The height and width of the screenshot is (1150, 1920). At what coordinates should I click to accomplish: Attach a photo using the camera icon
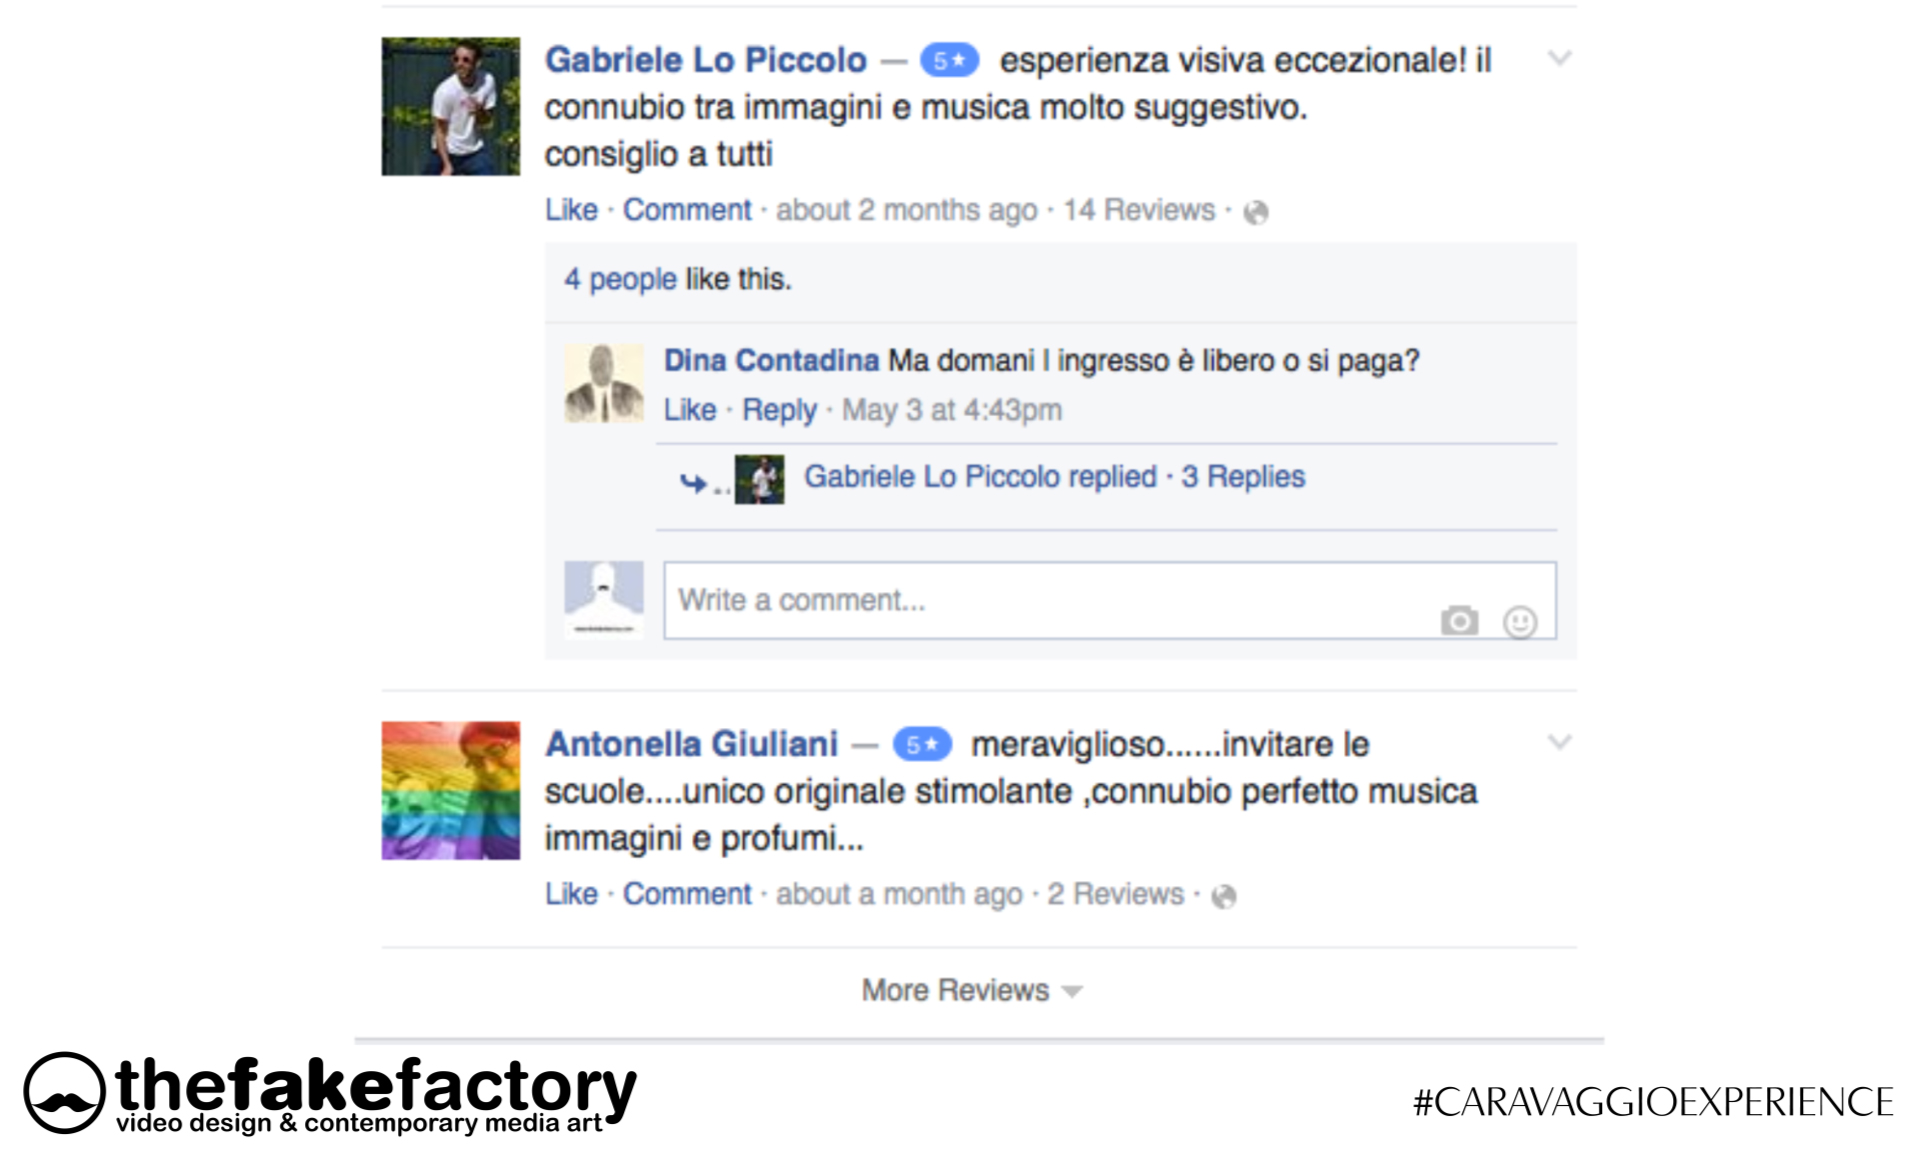[1459, 621]
